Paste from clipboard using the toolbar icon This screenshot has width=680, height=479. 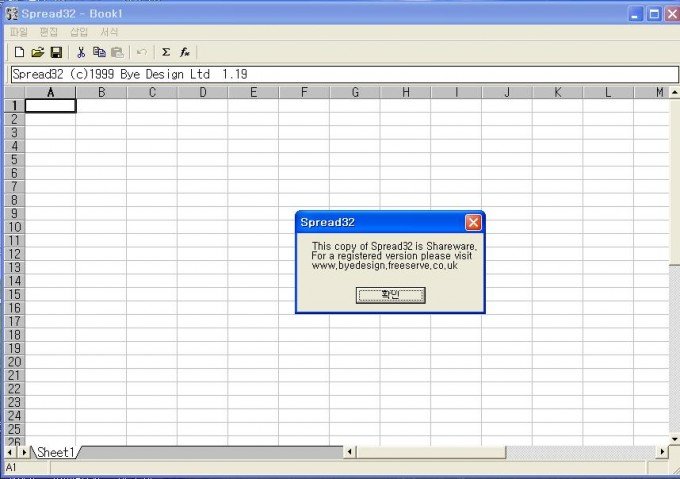click(x=118, y=52)
